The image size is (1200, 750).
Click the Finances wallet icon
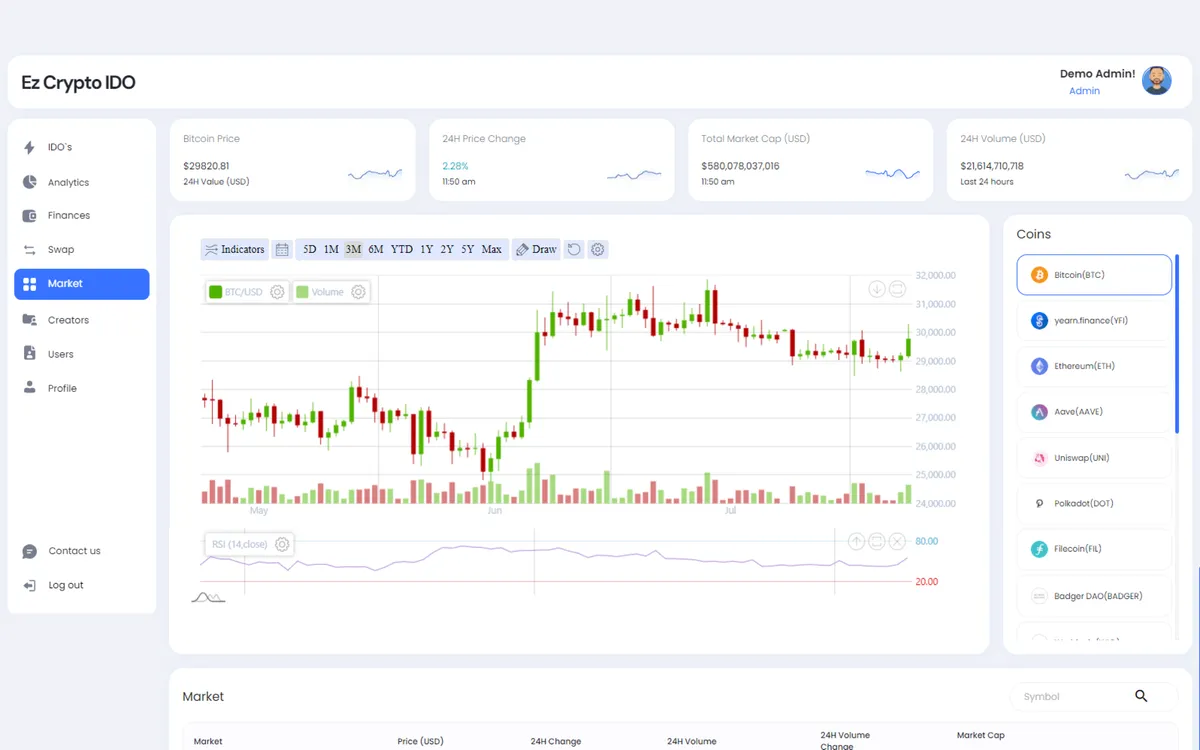tap(29, 215)
